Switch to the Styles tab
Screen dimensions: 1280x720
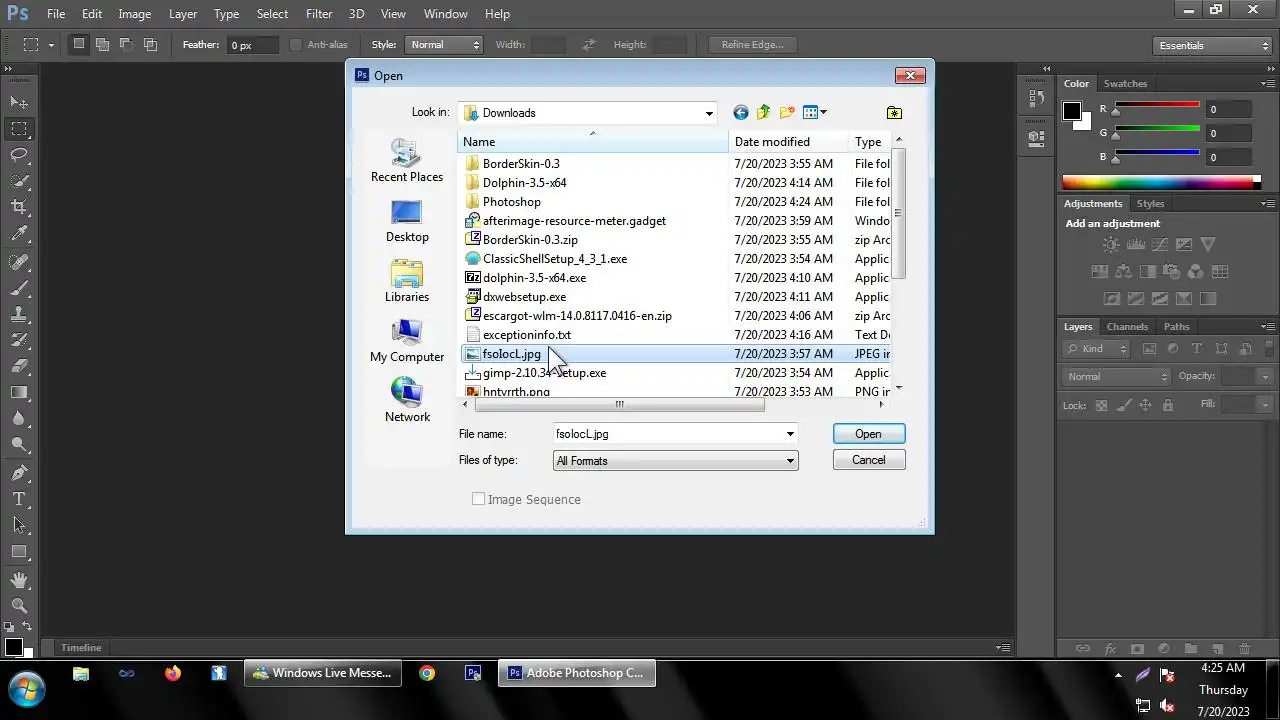[1151, 204]
